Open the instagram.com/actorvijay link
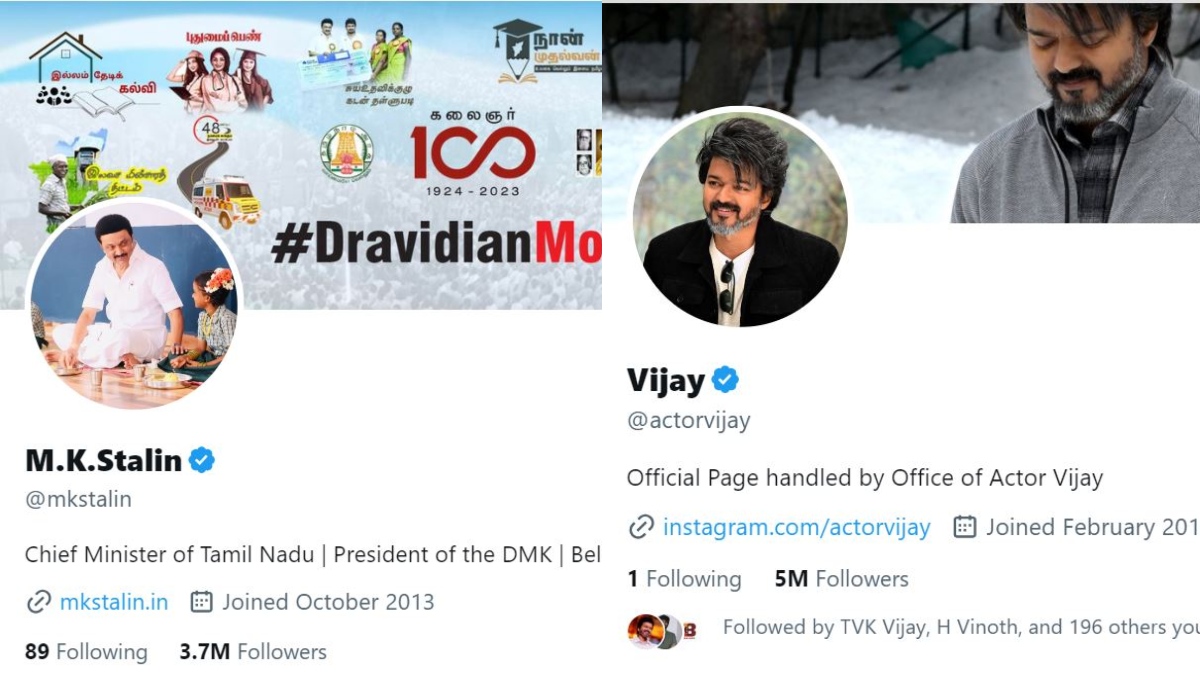This screenshot has height=675, width=1200. pyautogui.click(x=796, y=527)
